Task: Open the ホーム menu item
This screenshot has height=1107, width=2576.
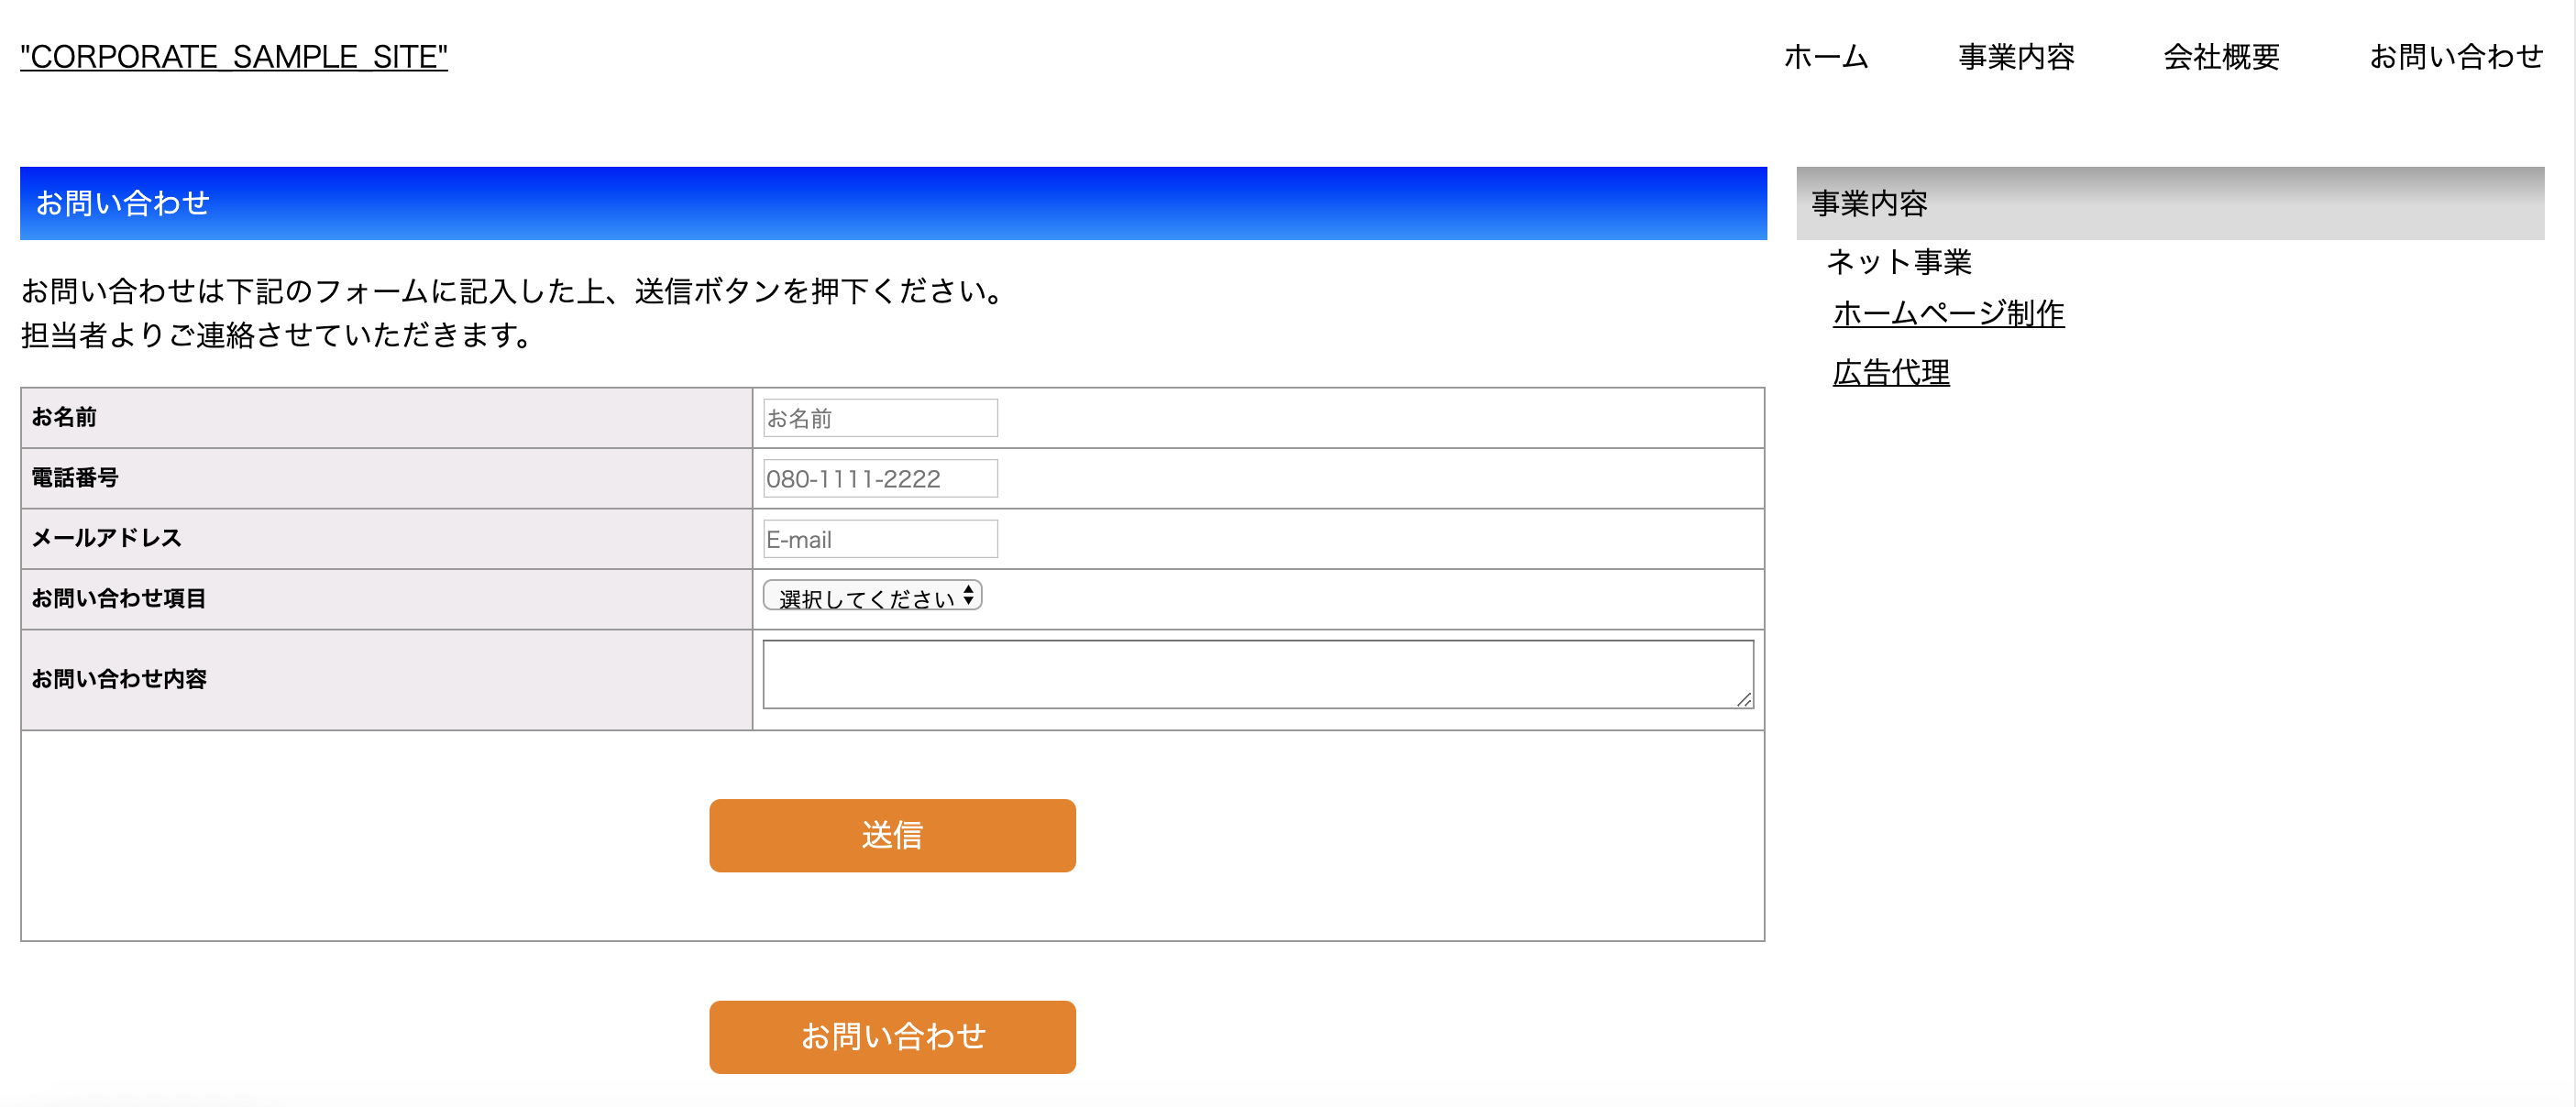Action: coord(1825,57)
